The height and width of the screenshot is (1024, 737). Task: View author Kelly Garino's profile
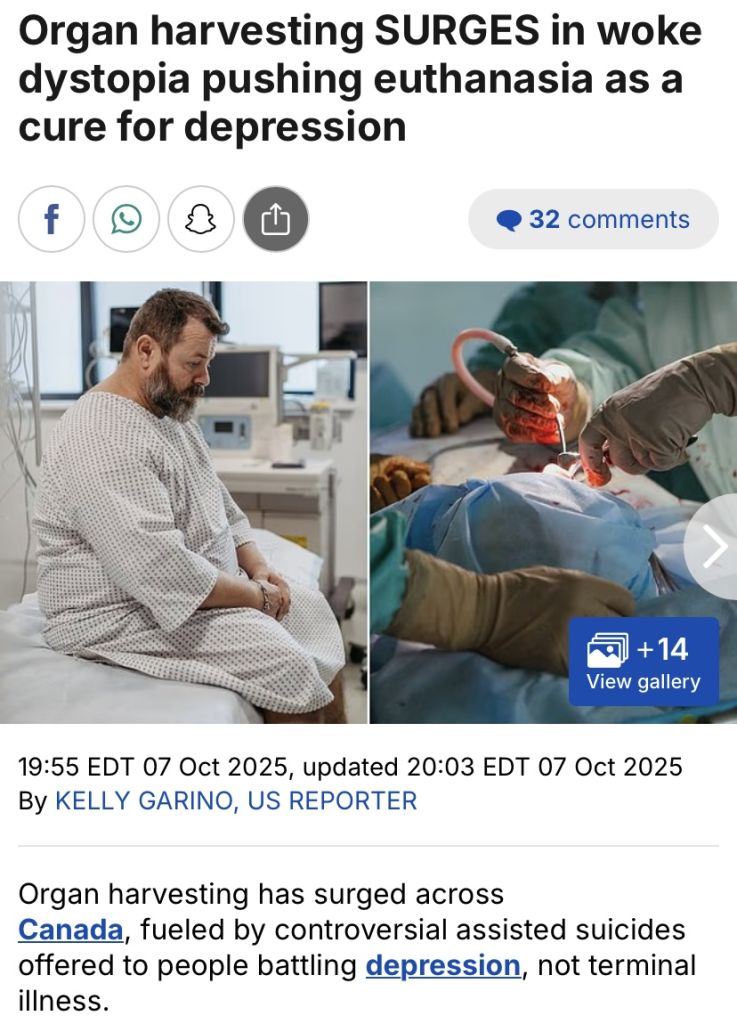click(x=146, y=801)
